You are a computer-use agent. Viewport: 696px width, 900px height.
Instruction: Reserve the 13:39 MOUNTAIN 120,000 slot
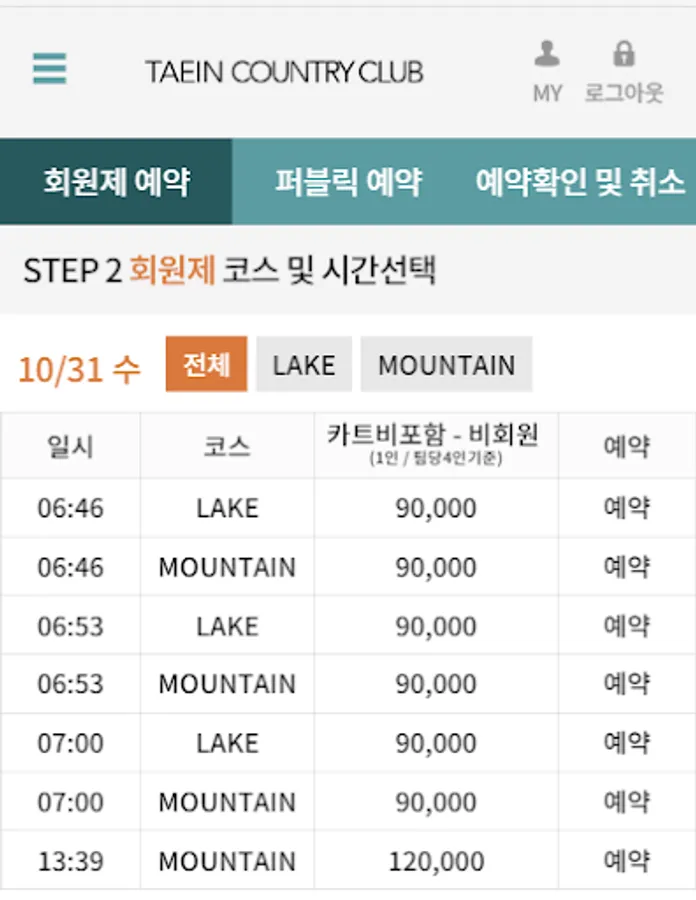tap(627, 860)
